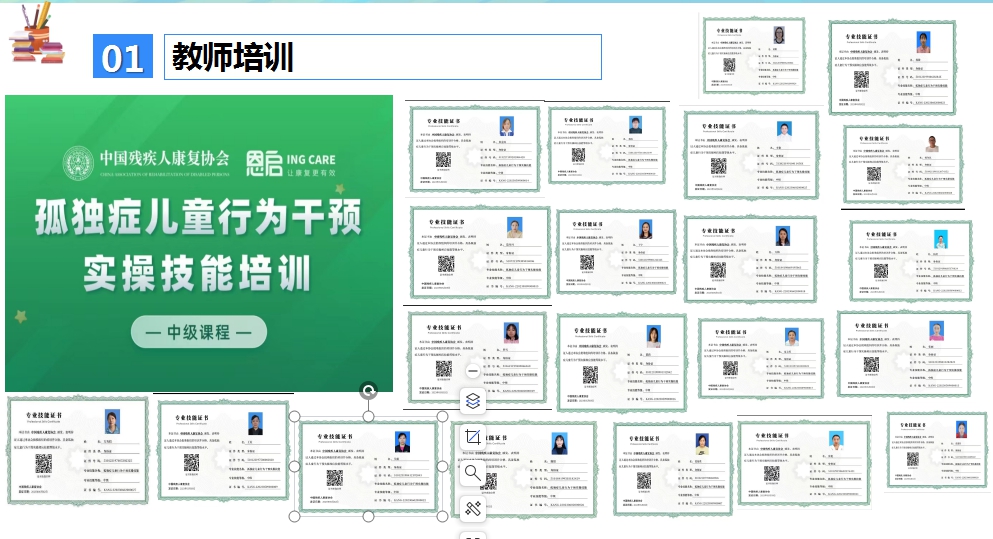
Task: Click the 恩启 ING CARE logo
Action: (291, 163)
